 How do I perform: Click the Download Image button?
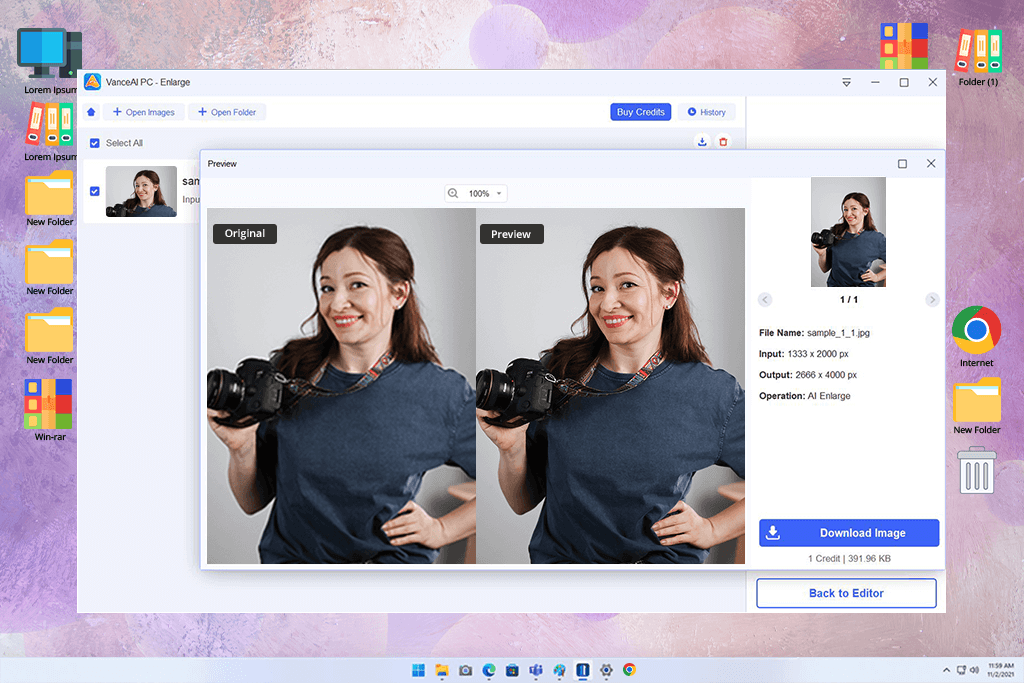pos(849,533)
